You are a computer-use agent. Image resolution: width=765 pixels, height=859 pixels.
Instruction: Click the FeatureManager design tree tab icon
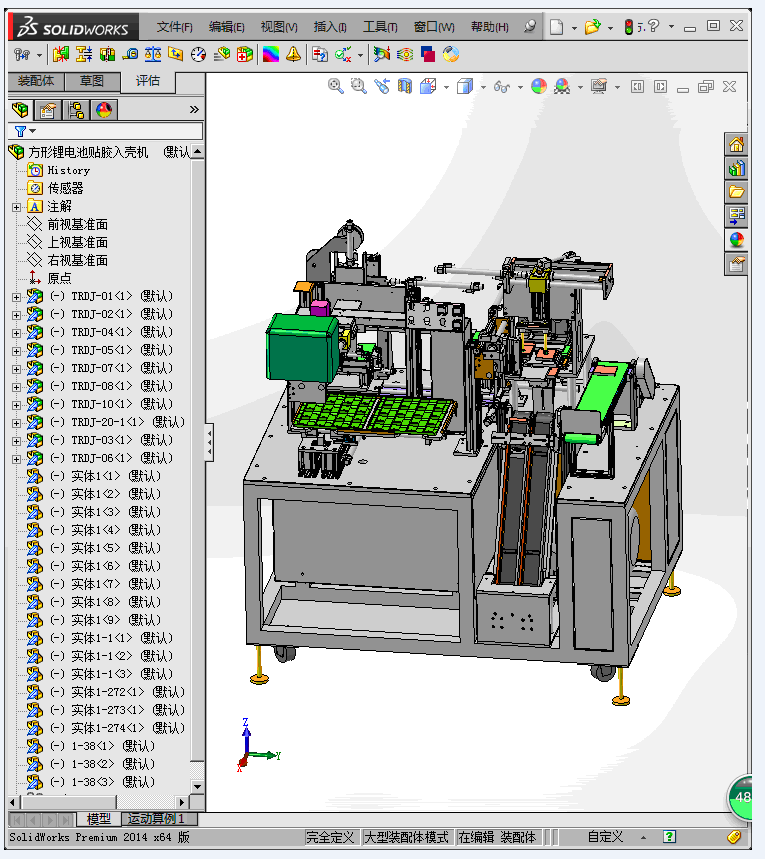tap(20, 110)
